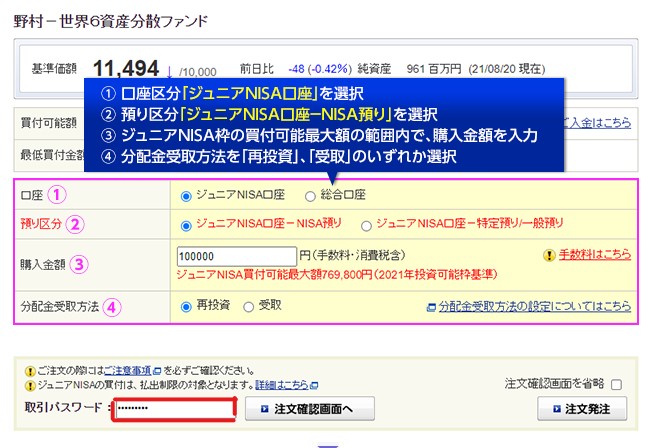
Task: Click the 純資産 961 百万円 value
Action: coord(434,69)
